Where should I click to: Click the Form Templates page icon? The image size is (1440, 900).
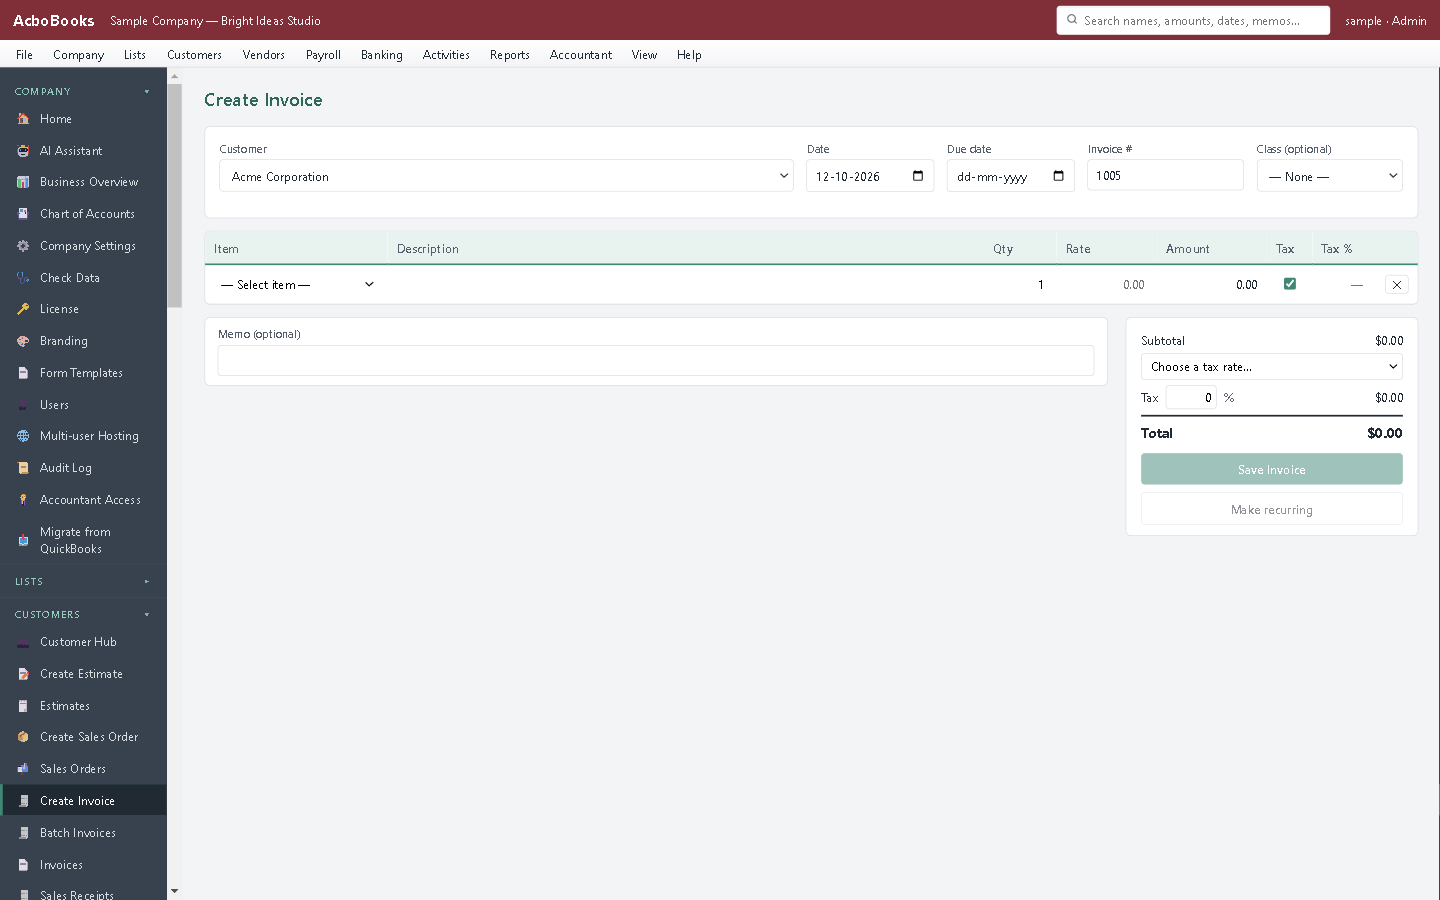(23, 373)
